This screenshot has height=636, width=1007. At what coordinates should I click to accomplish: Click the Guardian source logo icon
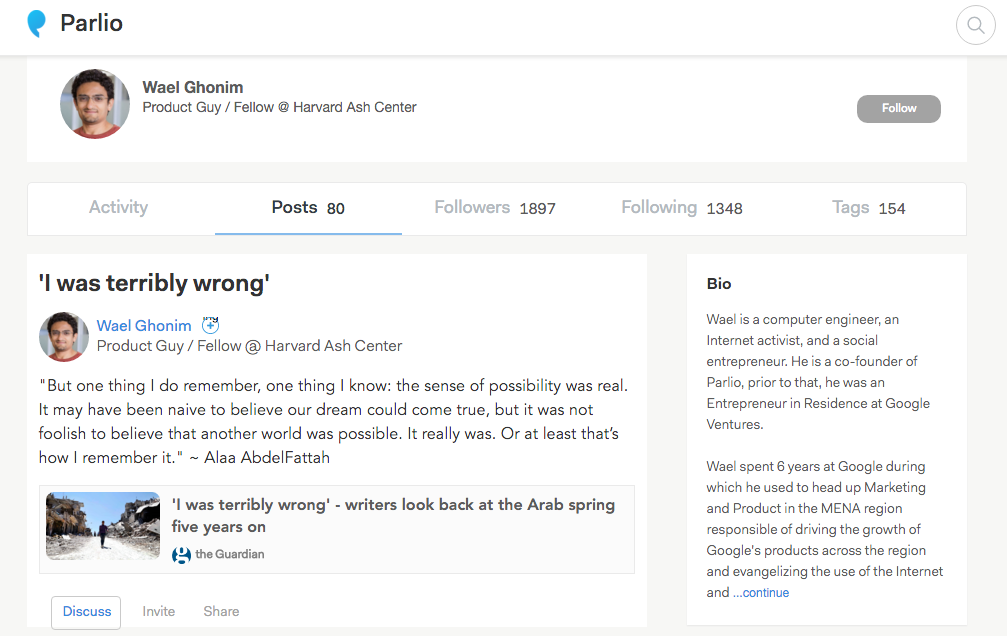pos(181,555)
